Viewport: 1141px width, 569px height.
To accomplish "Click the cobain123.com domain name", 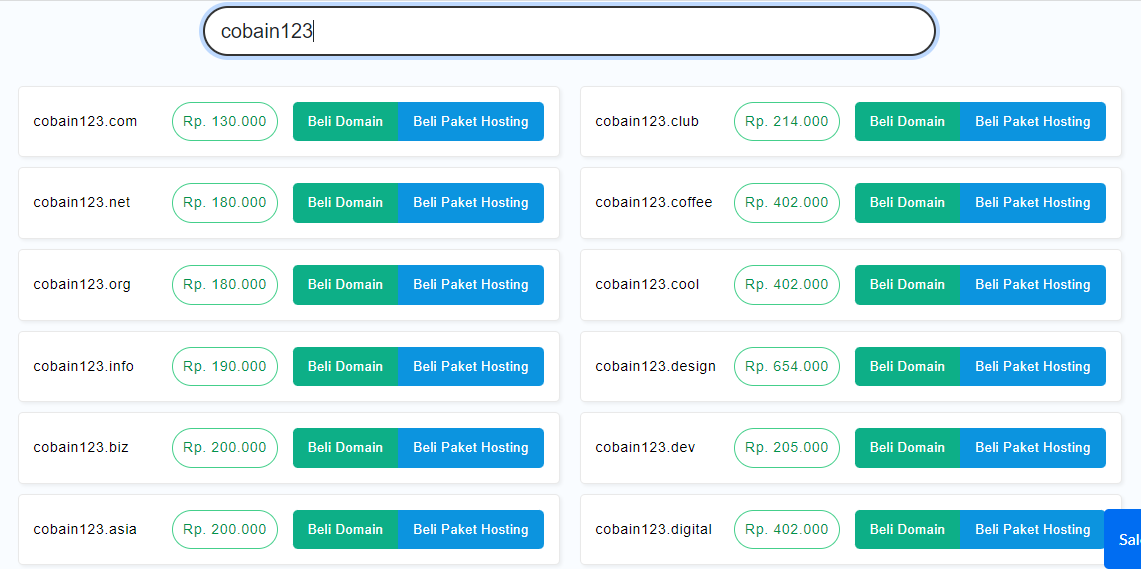I will point(85,122).
